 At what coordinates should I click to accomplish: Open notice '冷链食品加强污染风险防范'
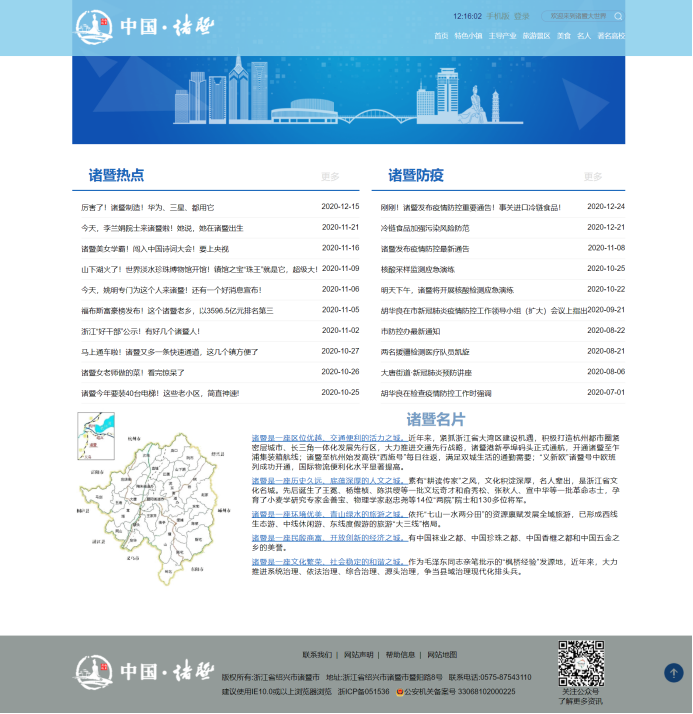pyautogui.click(x=425, y=228)
